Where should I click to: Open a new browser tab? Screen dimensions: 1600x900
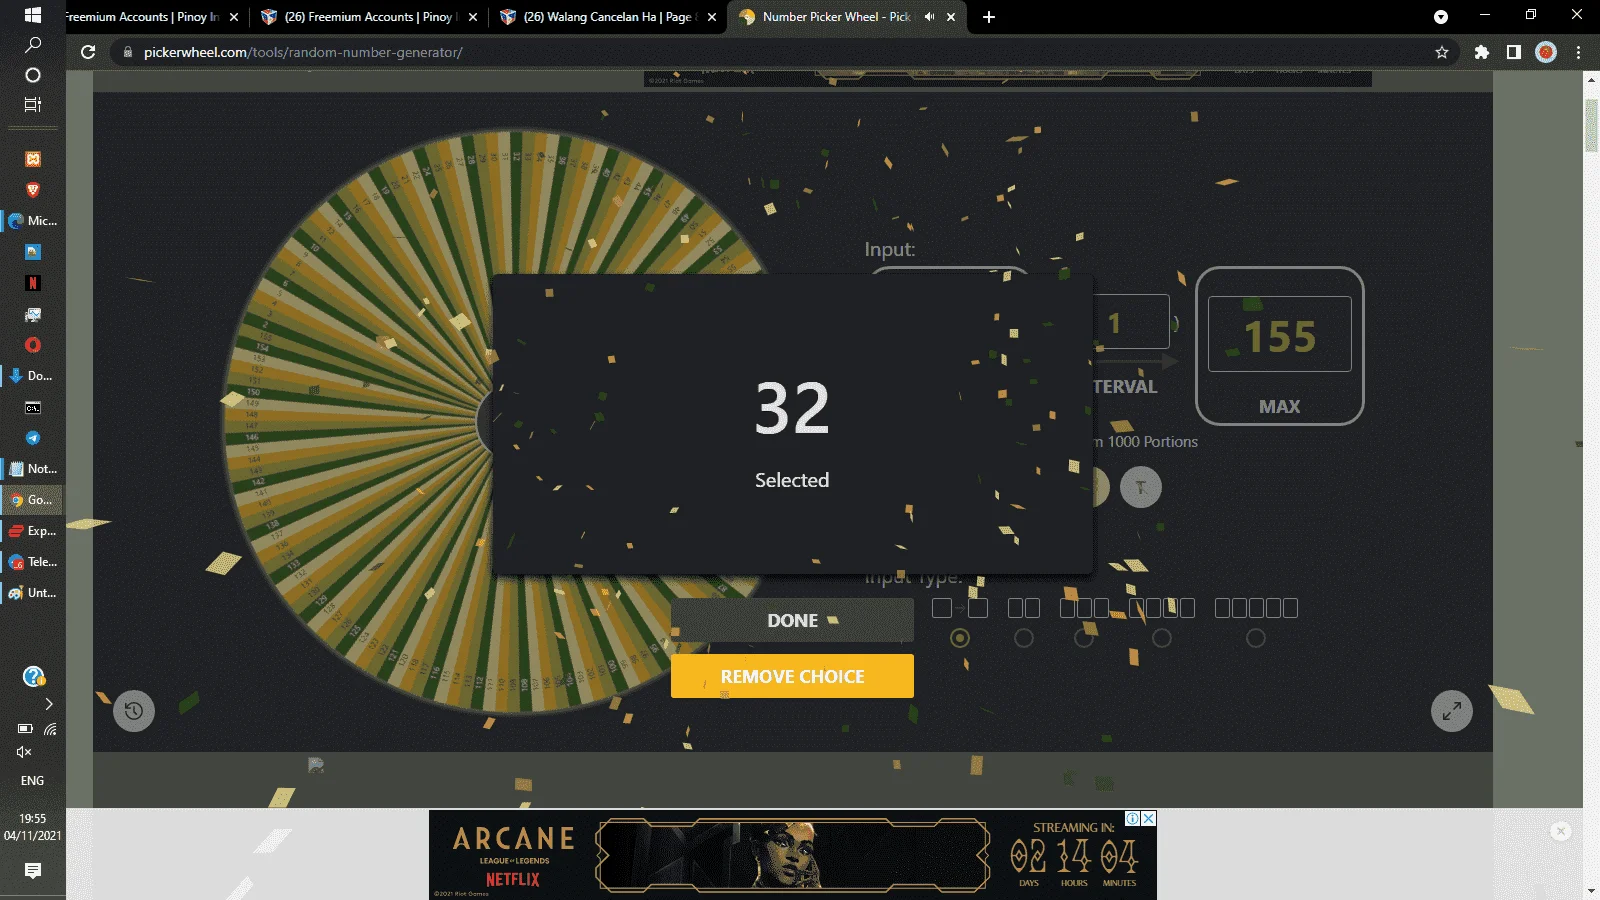click(989, 17)
